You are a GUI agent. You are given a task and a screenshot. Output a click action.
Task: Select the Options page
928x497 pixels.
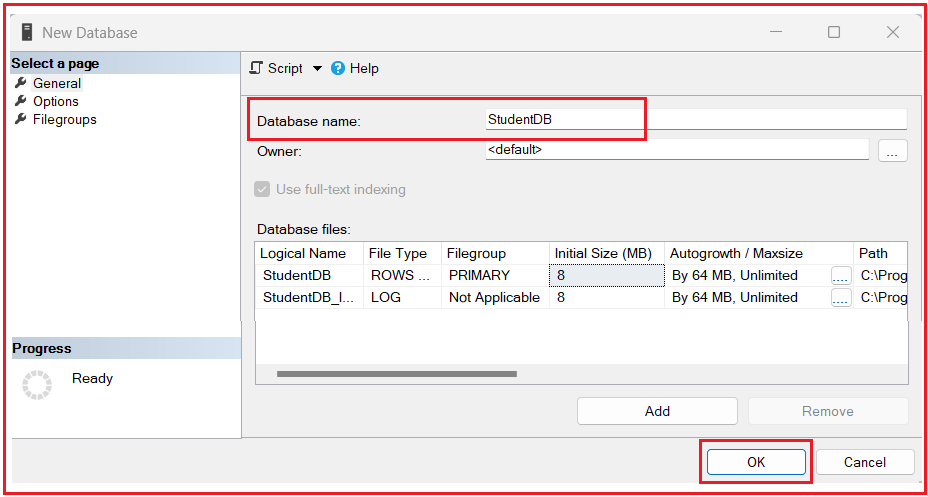tap(56, 101)
